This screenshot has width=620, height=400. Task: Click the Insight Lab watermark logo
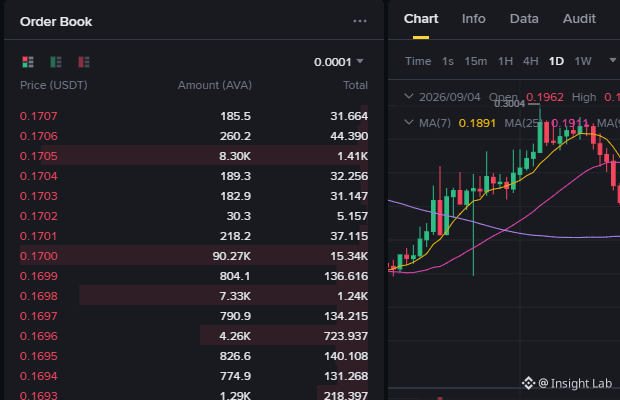[x=528, y=383]
